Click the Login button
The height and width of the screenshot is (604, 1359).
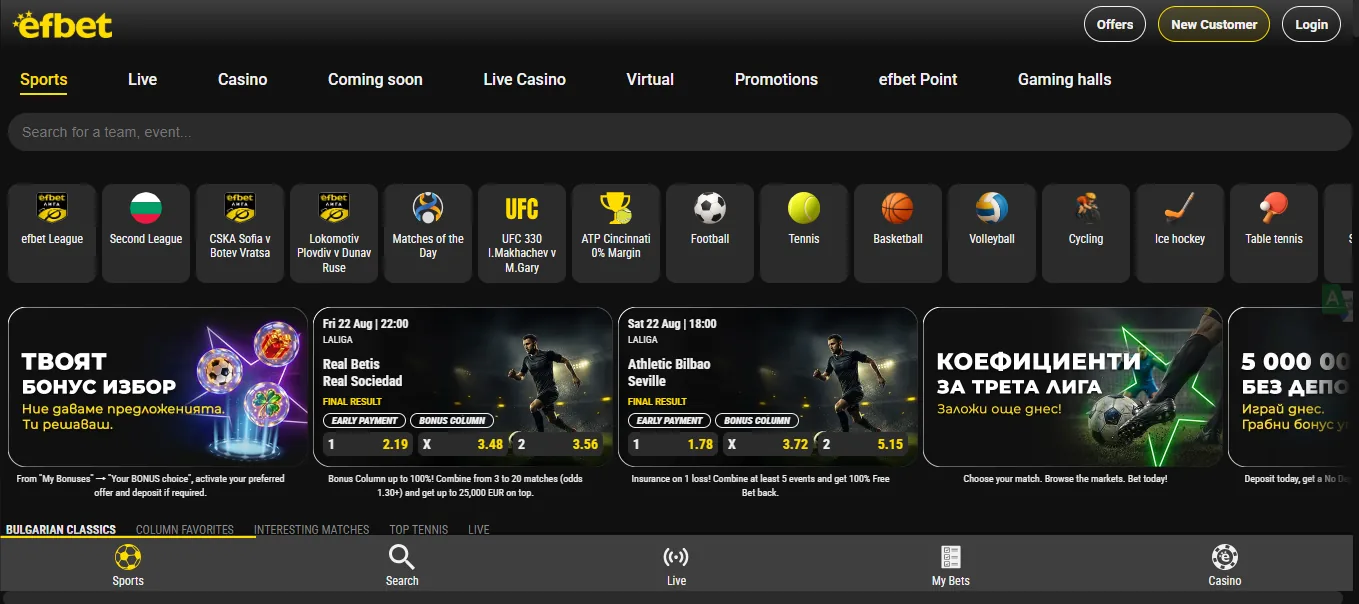coord(1312,24)
